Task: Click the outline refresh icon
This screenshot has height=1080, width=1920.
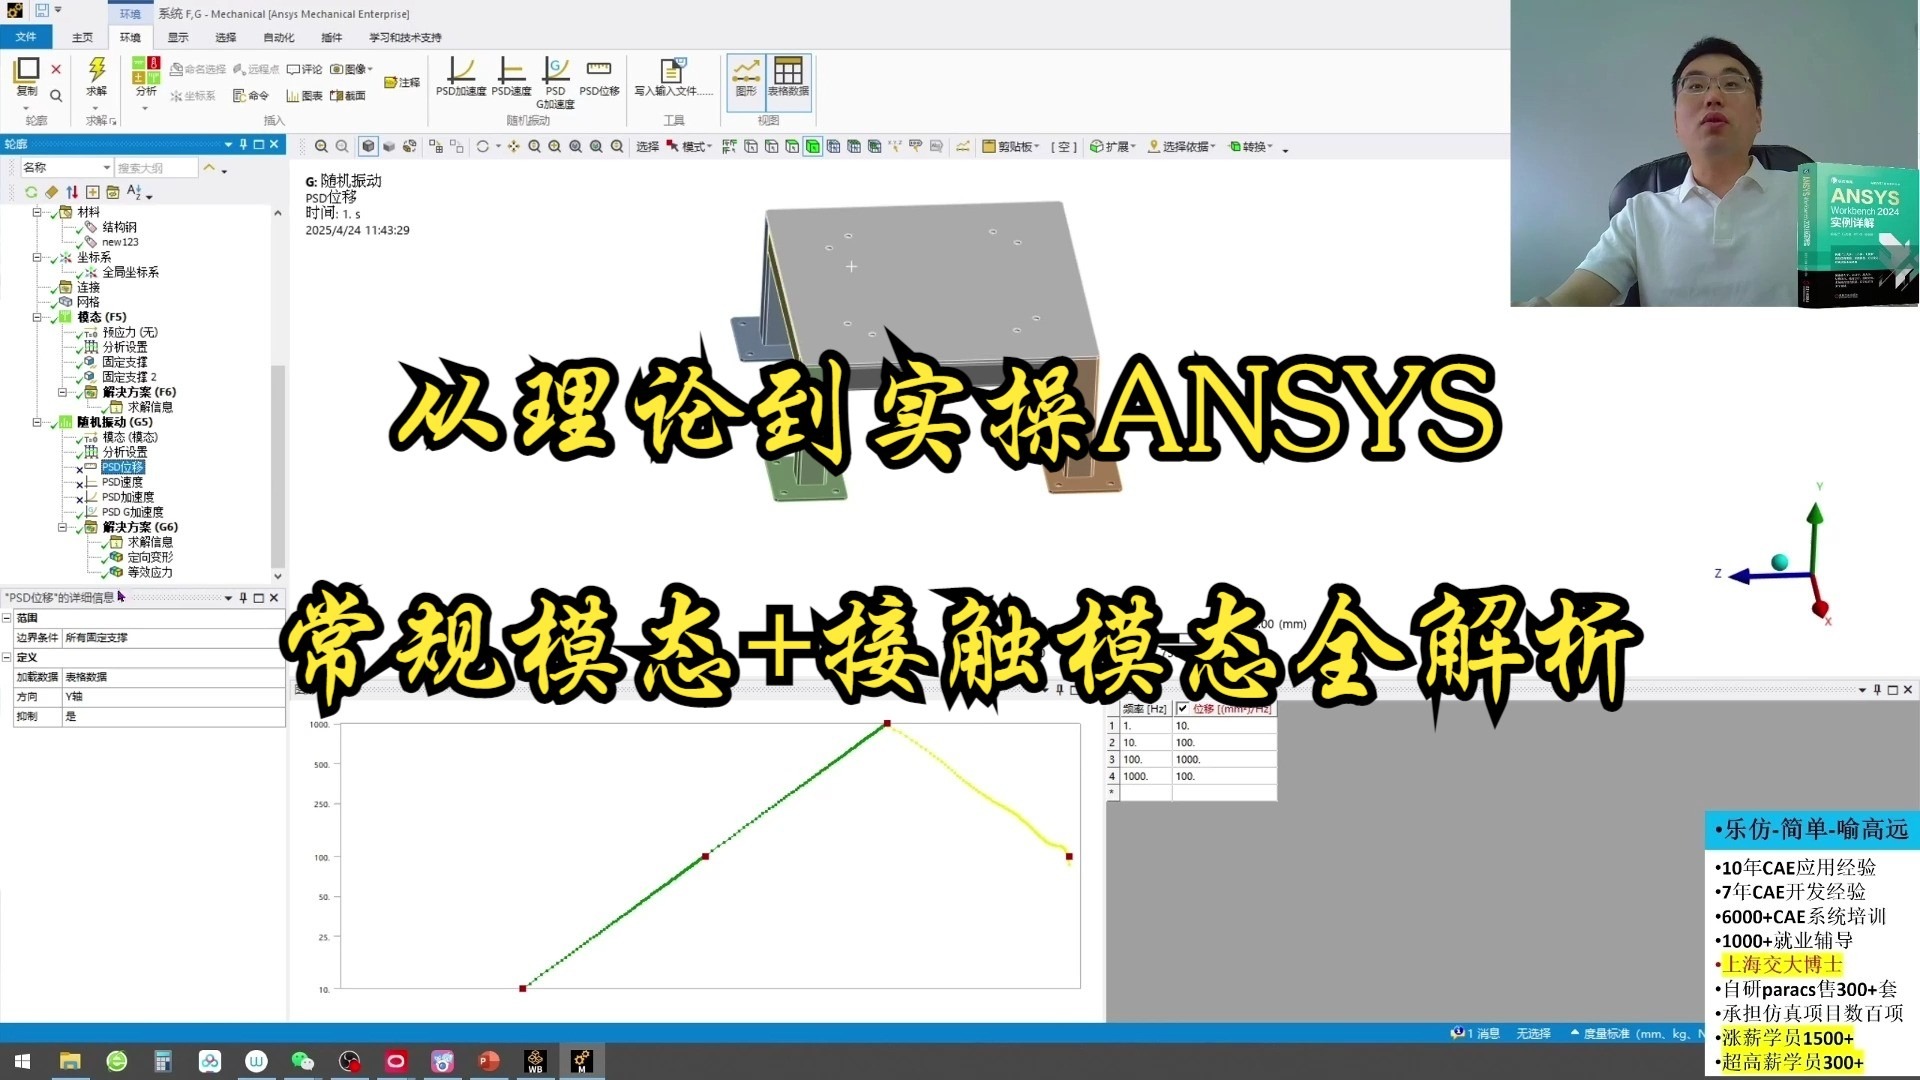Action: pyautogui.click(x=31, y=192)
